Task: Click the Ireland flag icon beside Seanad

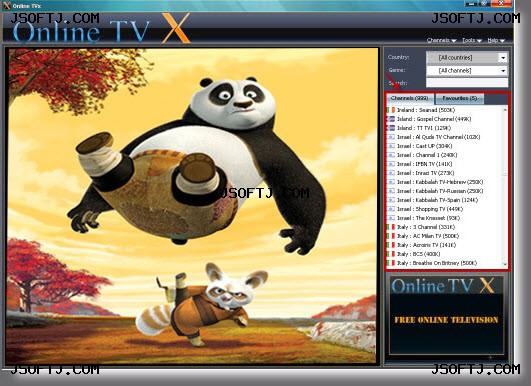Action: click(391, 110)
